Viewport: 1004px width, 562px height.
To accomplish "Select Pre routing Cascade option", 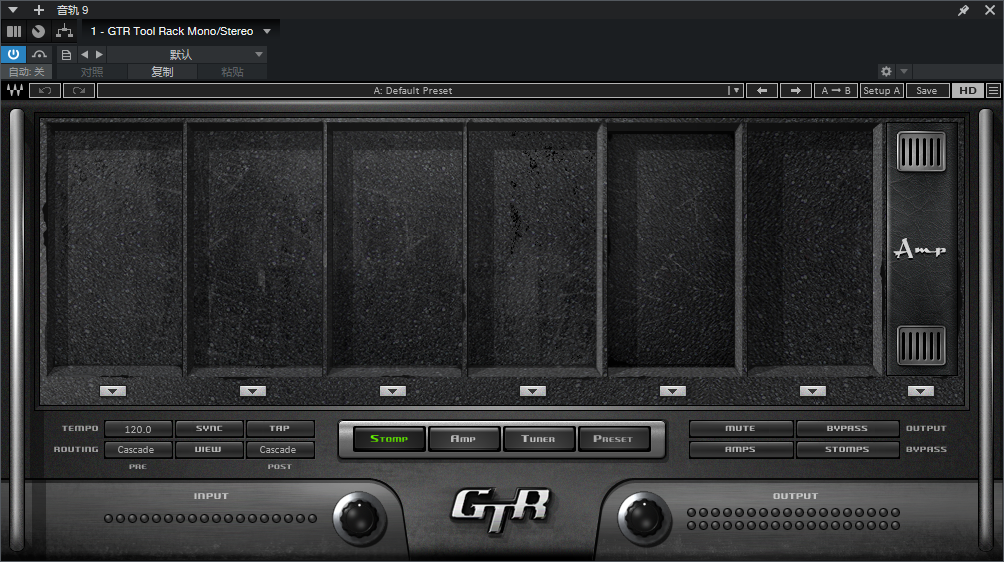I will point(138,450).
